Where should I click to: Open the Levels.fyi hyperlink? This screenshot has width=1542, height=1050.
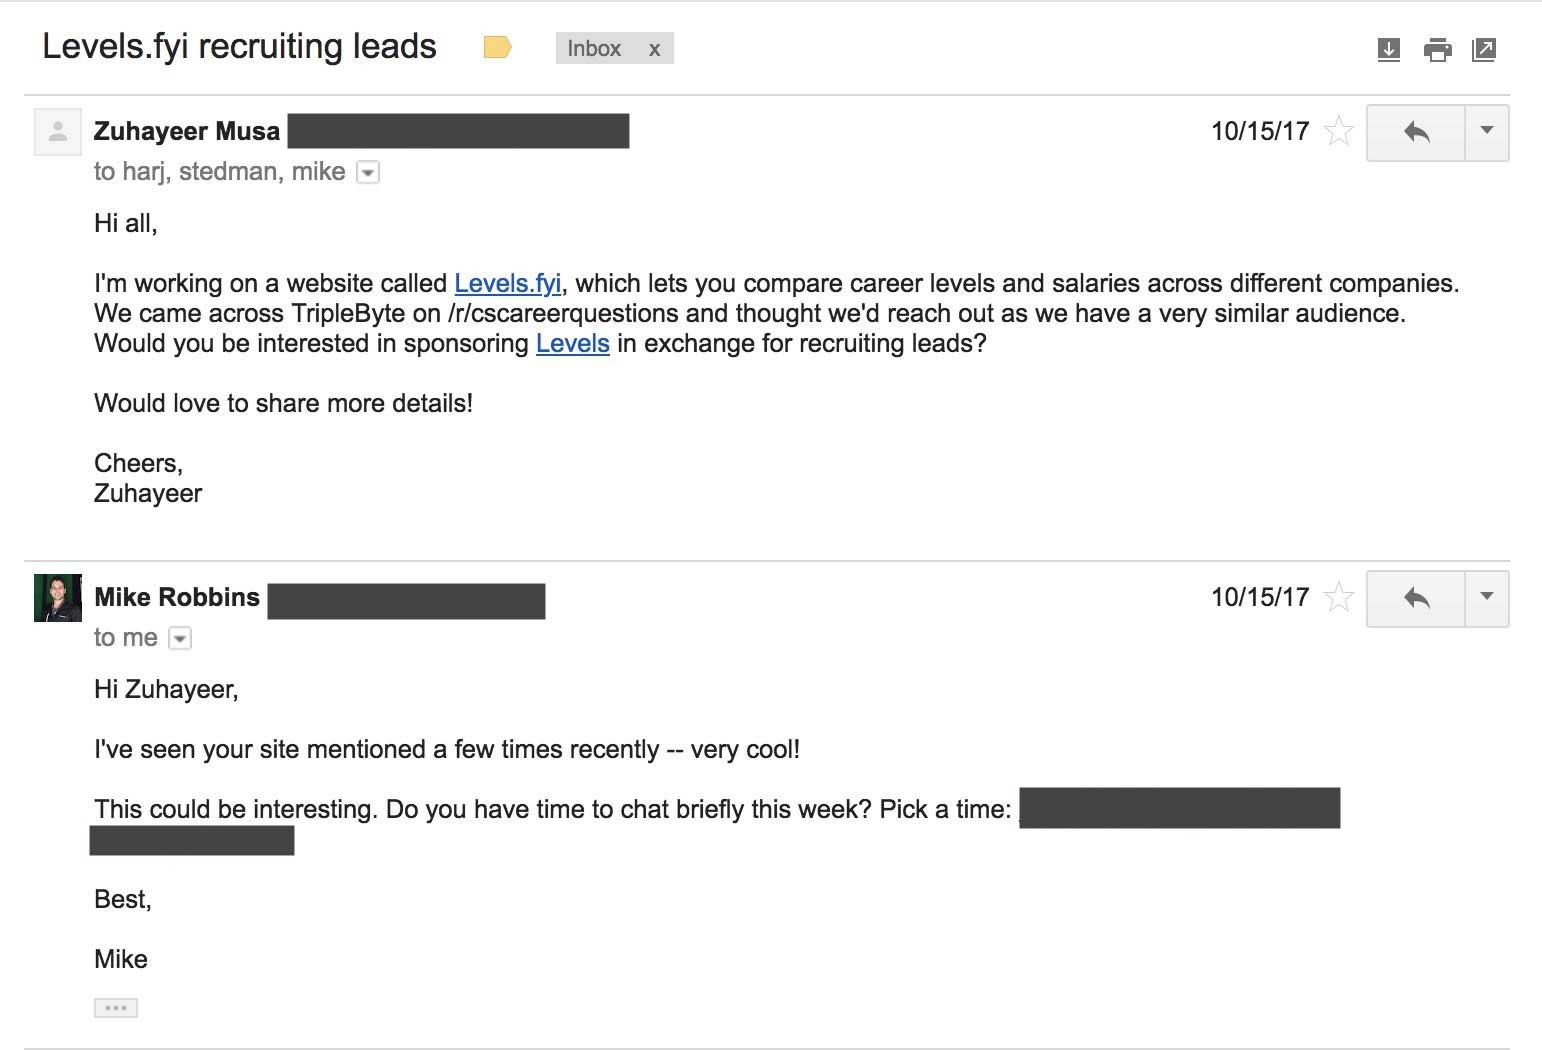[508, 283]
